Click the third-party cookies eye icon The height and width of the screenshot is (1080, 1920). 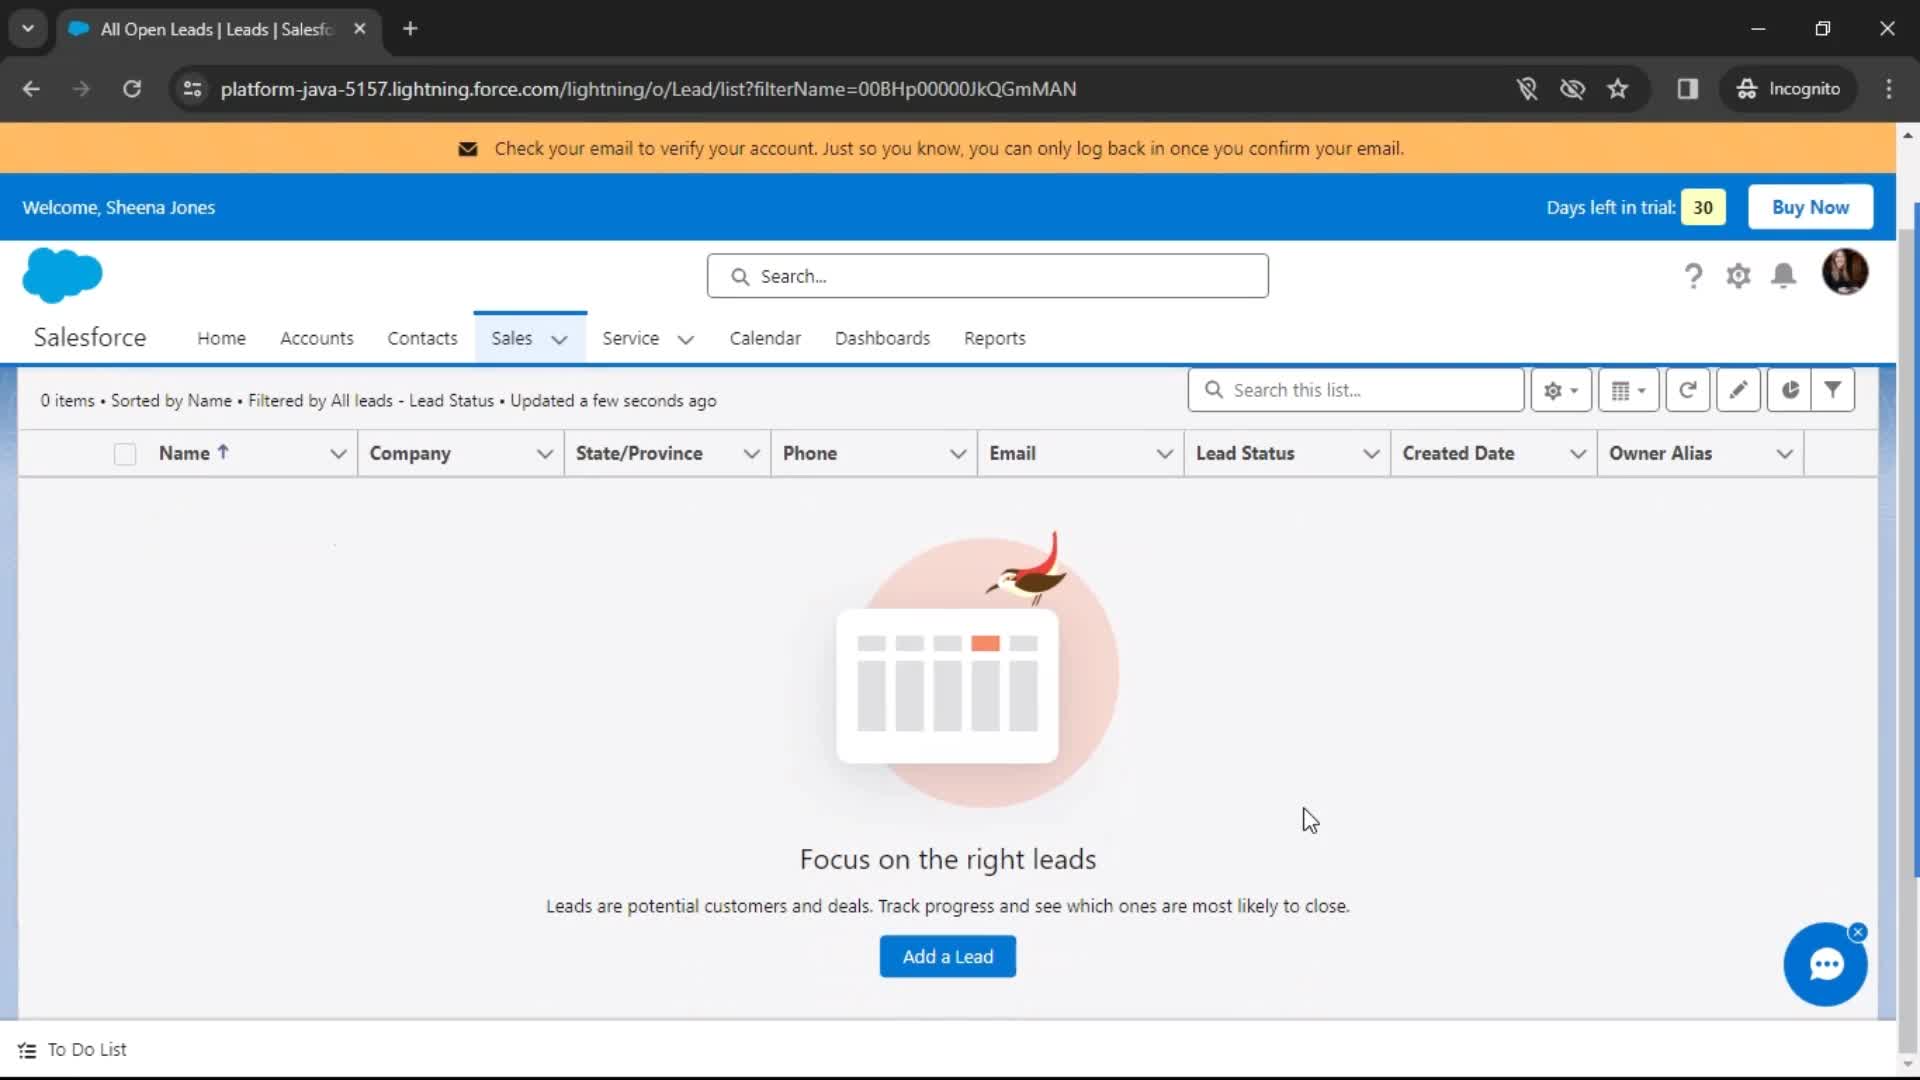[x=1572, y=89]
